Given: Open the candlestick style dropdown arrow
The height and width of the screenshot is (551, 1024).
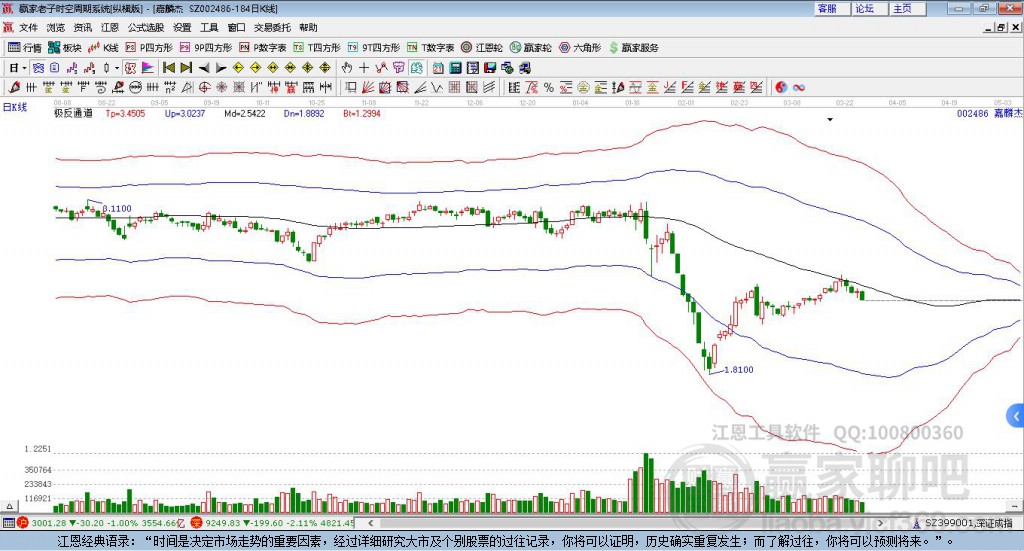Looking at the screenshot, I should (117, 68).
